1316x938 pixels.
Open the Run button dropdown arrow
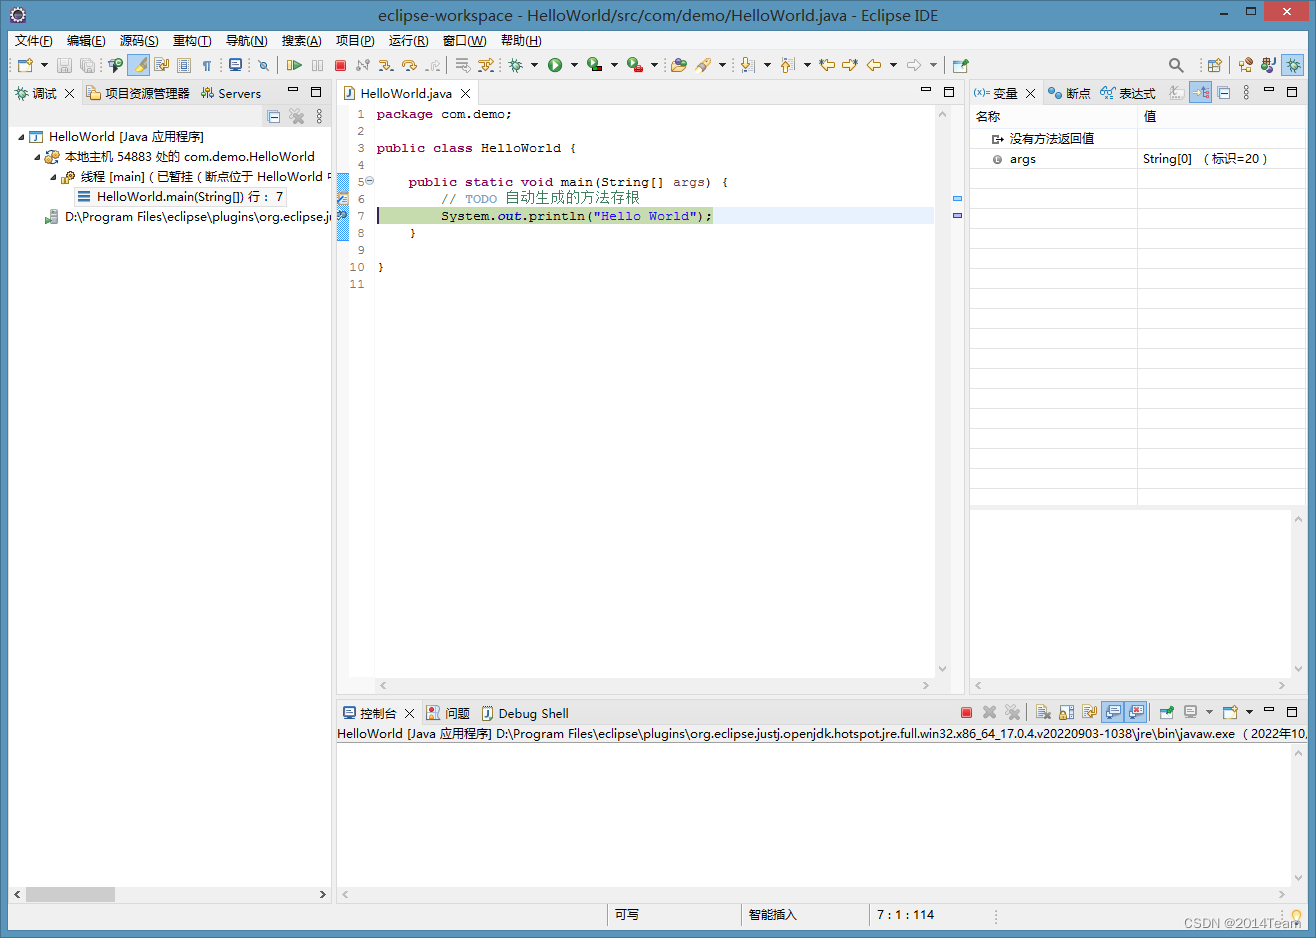[x=574, y=65]
